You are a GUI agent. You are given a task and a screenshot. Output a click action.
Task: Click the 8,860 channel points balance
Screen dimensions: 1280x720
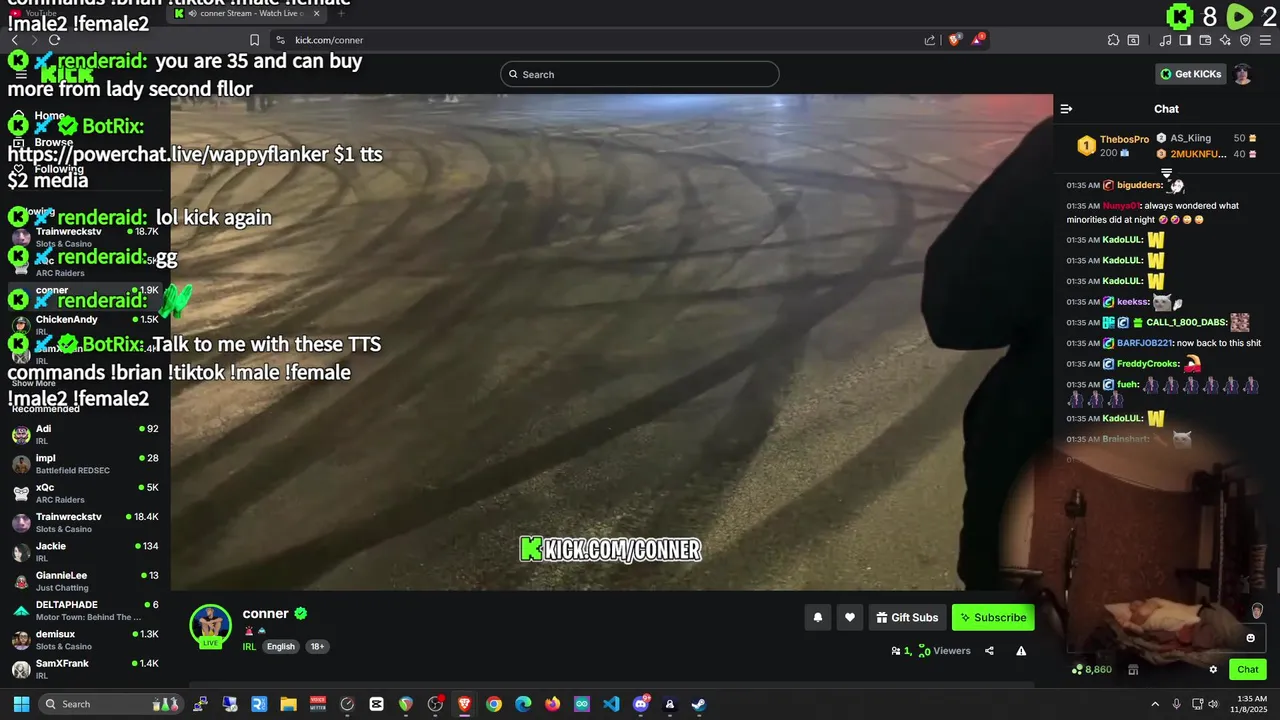[x=1092, y=670]
